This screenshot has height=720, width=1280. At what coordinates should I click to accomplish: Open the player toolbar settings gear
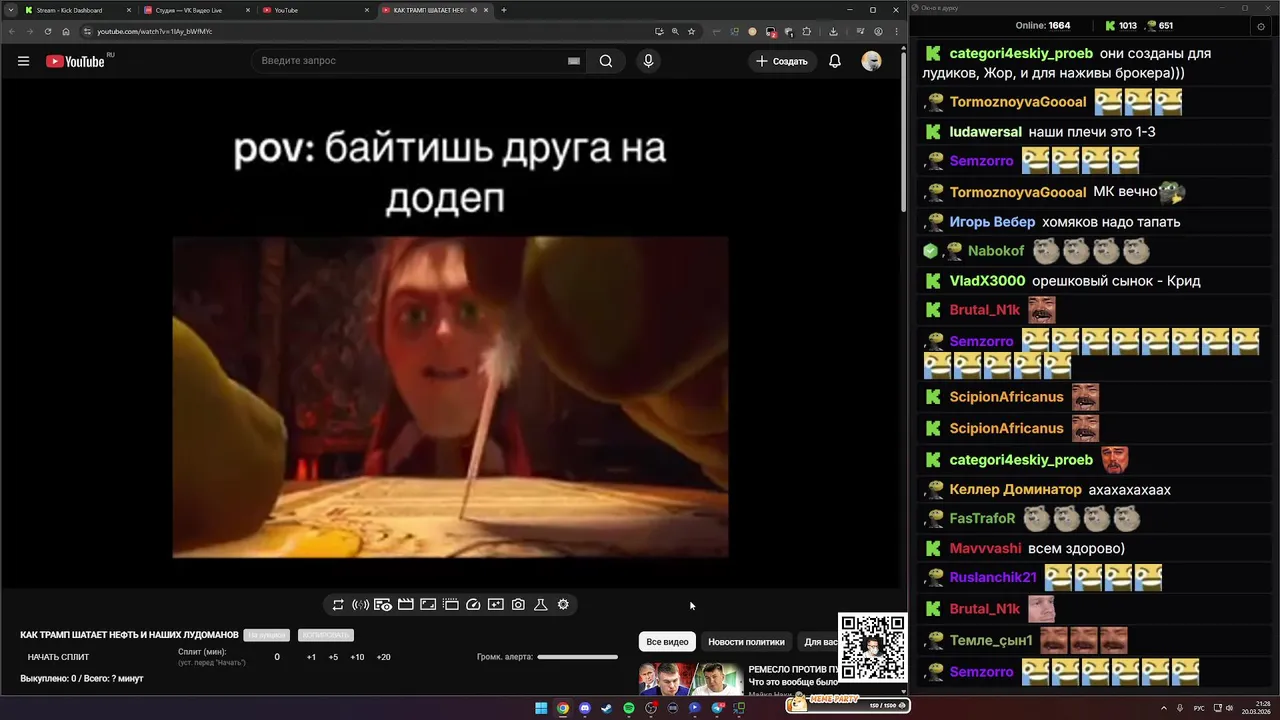[563, 605]
